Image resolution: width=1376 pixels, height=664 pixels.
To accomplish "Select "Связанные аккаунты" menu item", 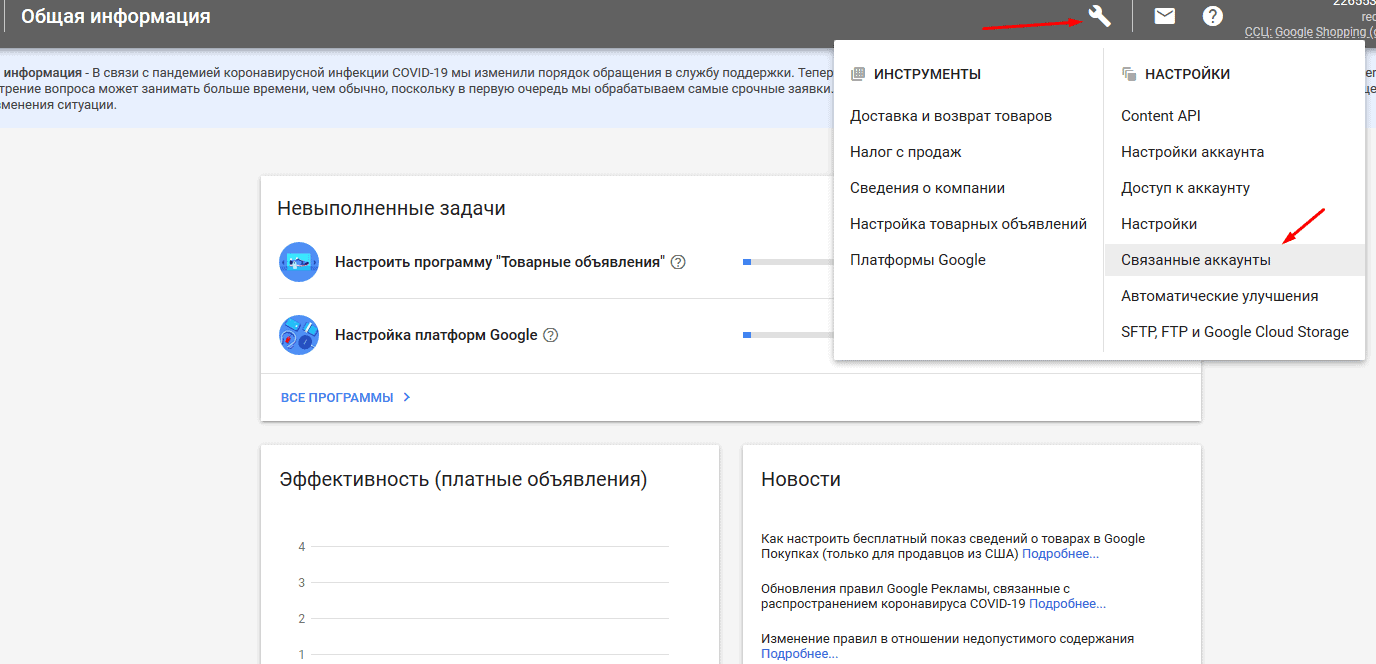I will pos(1196,260).
